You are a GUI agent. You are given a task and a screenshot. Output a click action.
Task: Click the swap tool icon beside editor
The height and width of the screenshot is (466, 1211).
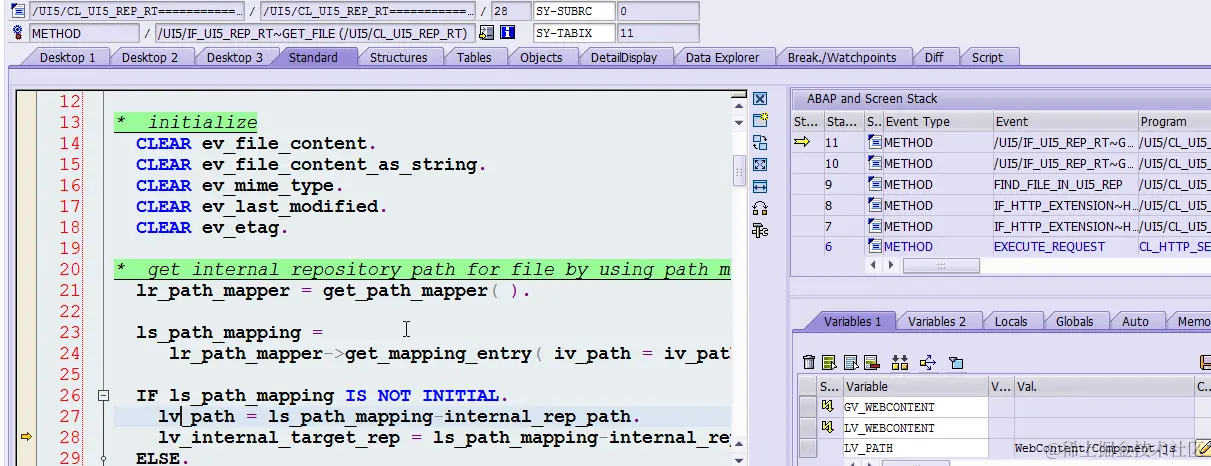(x=760, y=142)
